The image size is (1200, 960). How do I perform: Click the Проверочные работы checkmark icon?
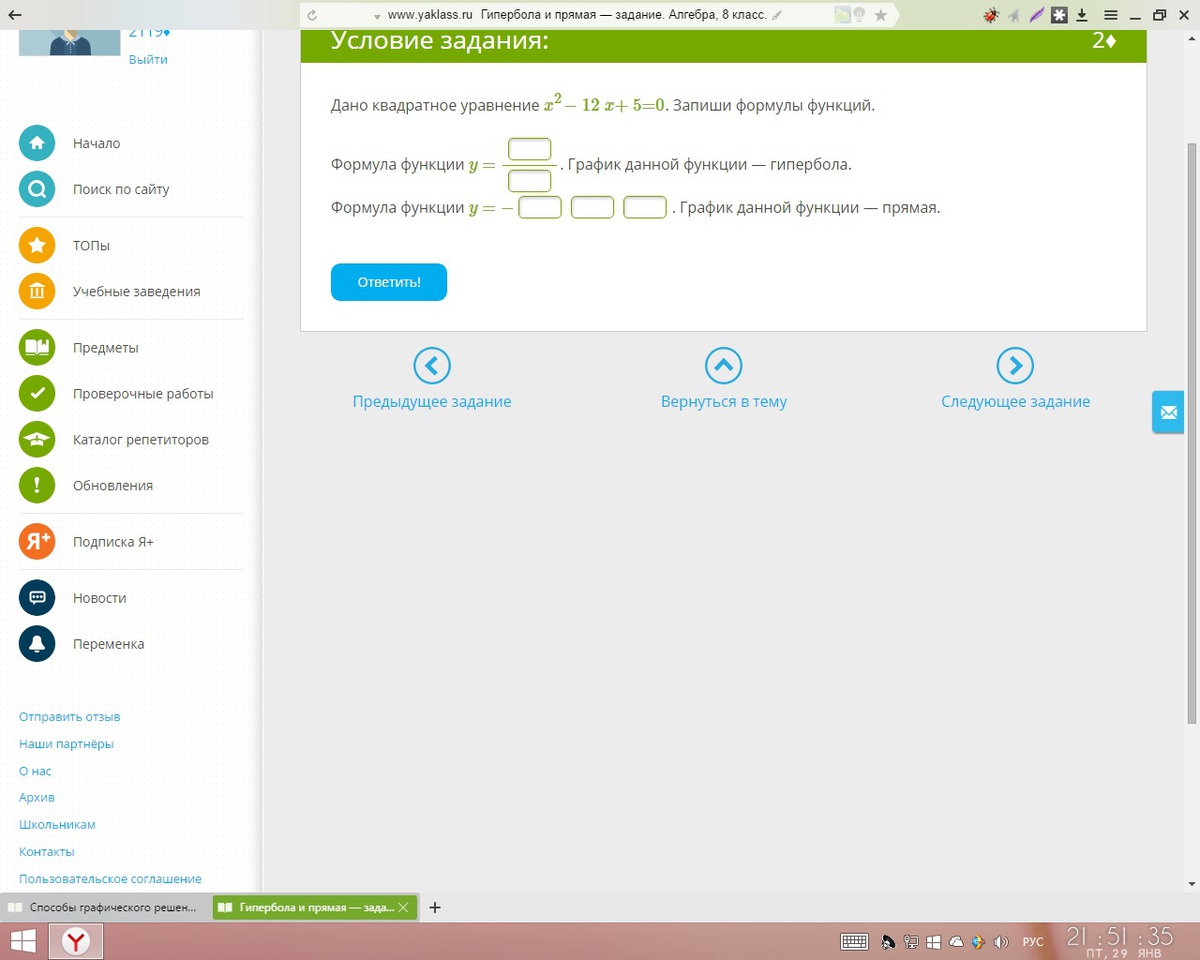click(x=37, y=393)
